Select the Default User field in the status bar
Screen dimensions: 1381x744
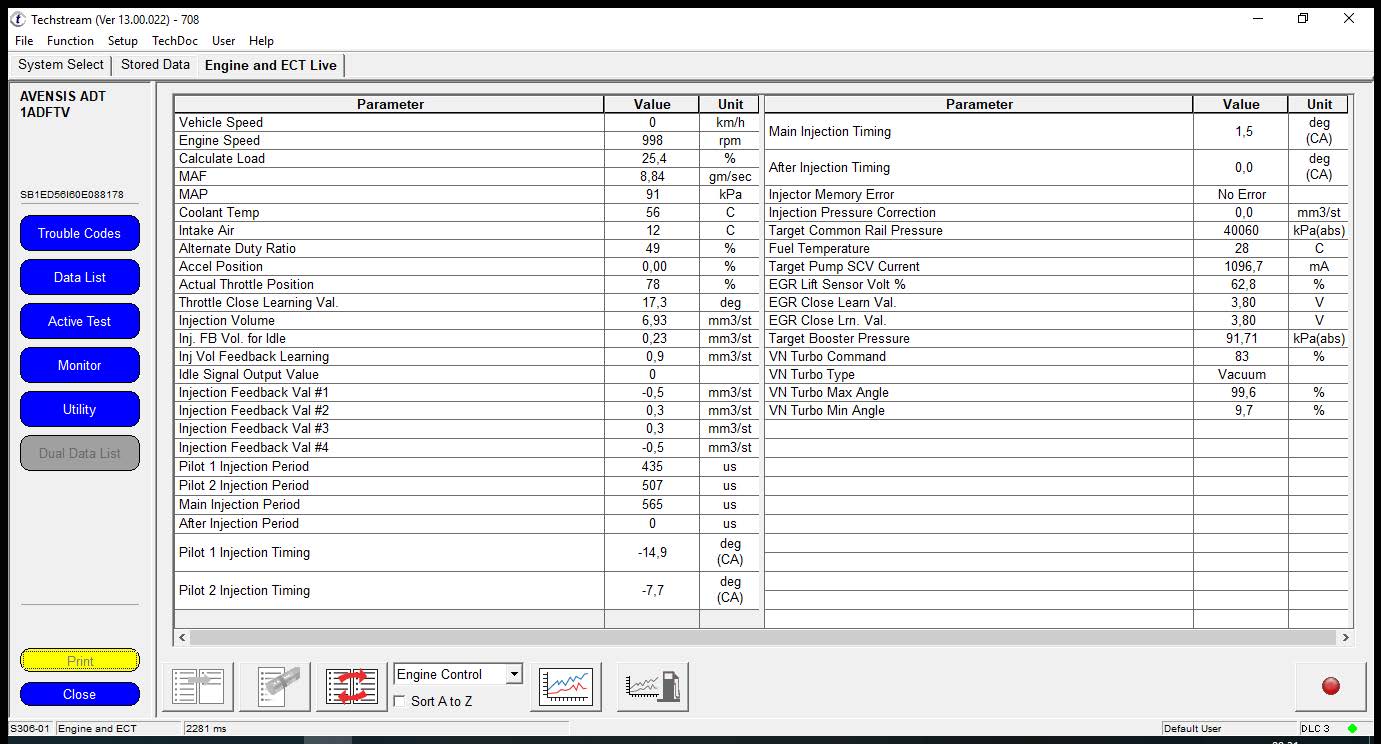click(1228, 728)
